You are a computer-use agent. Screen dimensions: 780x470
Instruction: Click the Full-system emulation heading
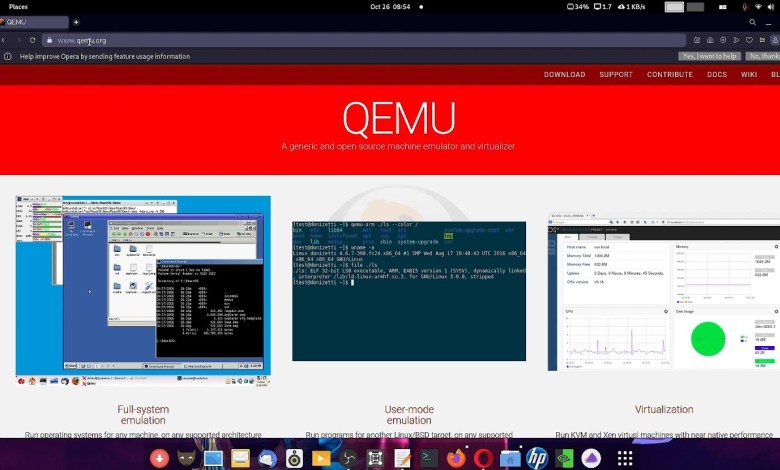click(x=143, y=415)
